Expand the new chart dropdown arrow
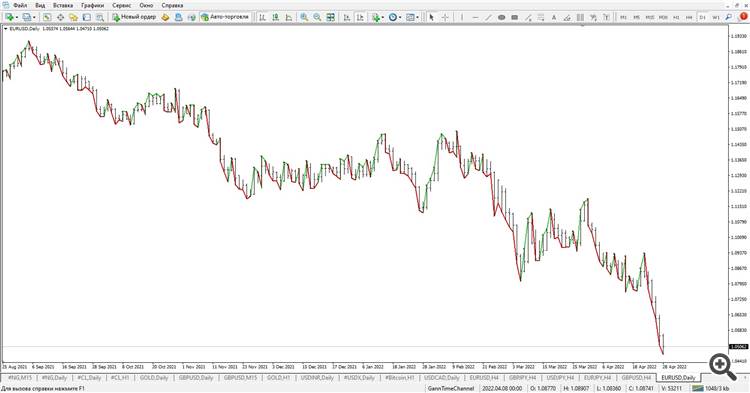The width and height of the screenshot is (750, 393). [x=17, y=18]
